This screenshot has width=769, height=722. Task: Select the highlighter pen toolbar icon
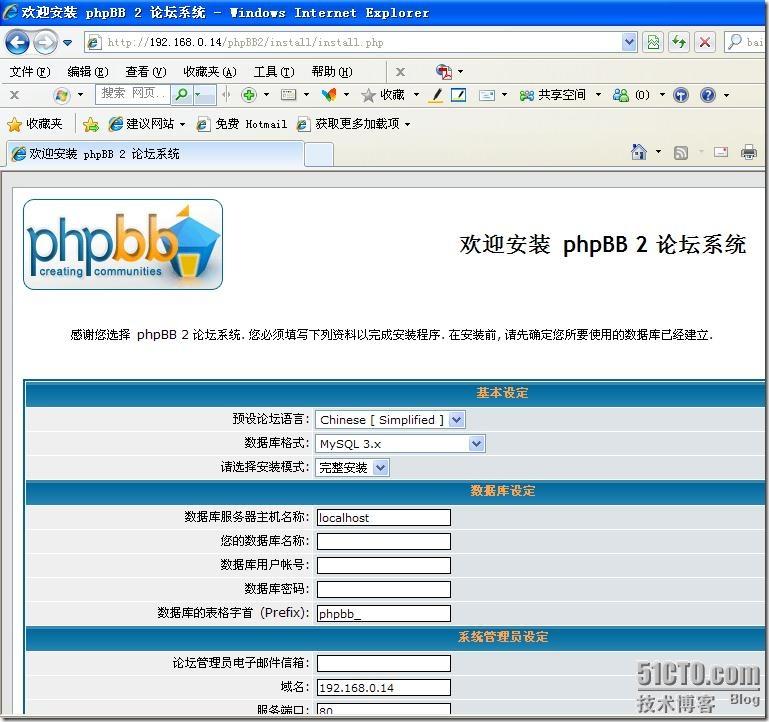pyautogui.click(x=436, y=95)
